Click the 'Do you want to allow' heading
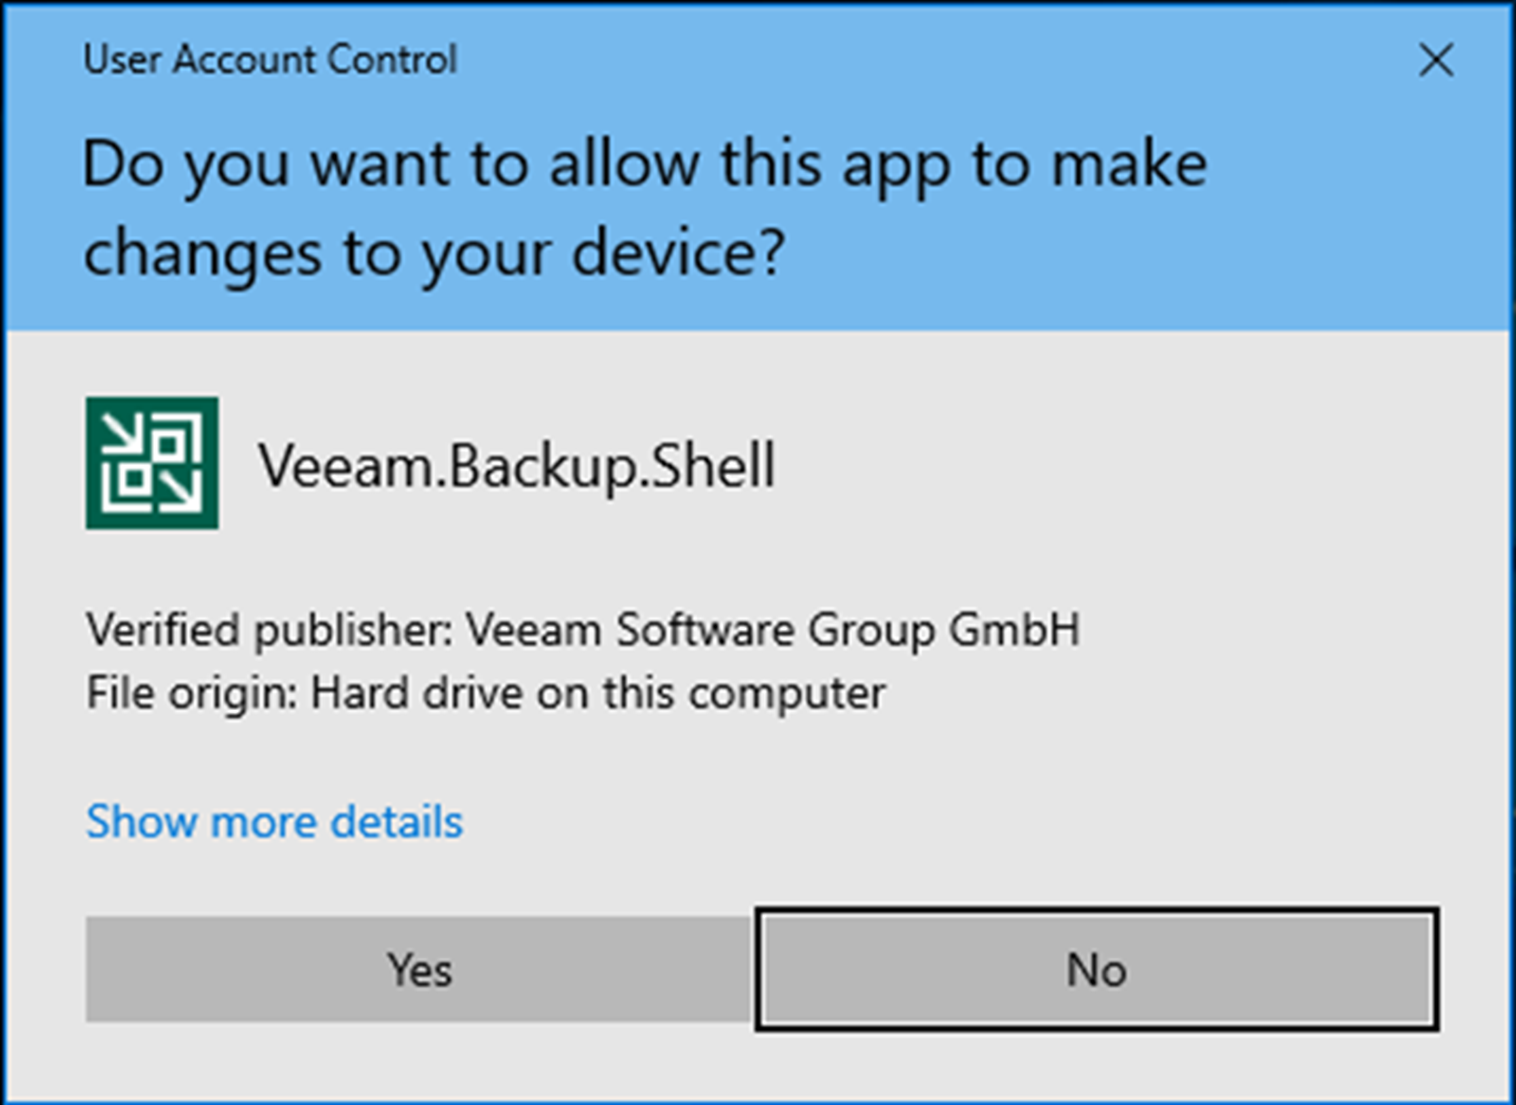1516x1105 pixels. 645,208
